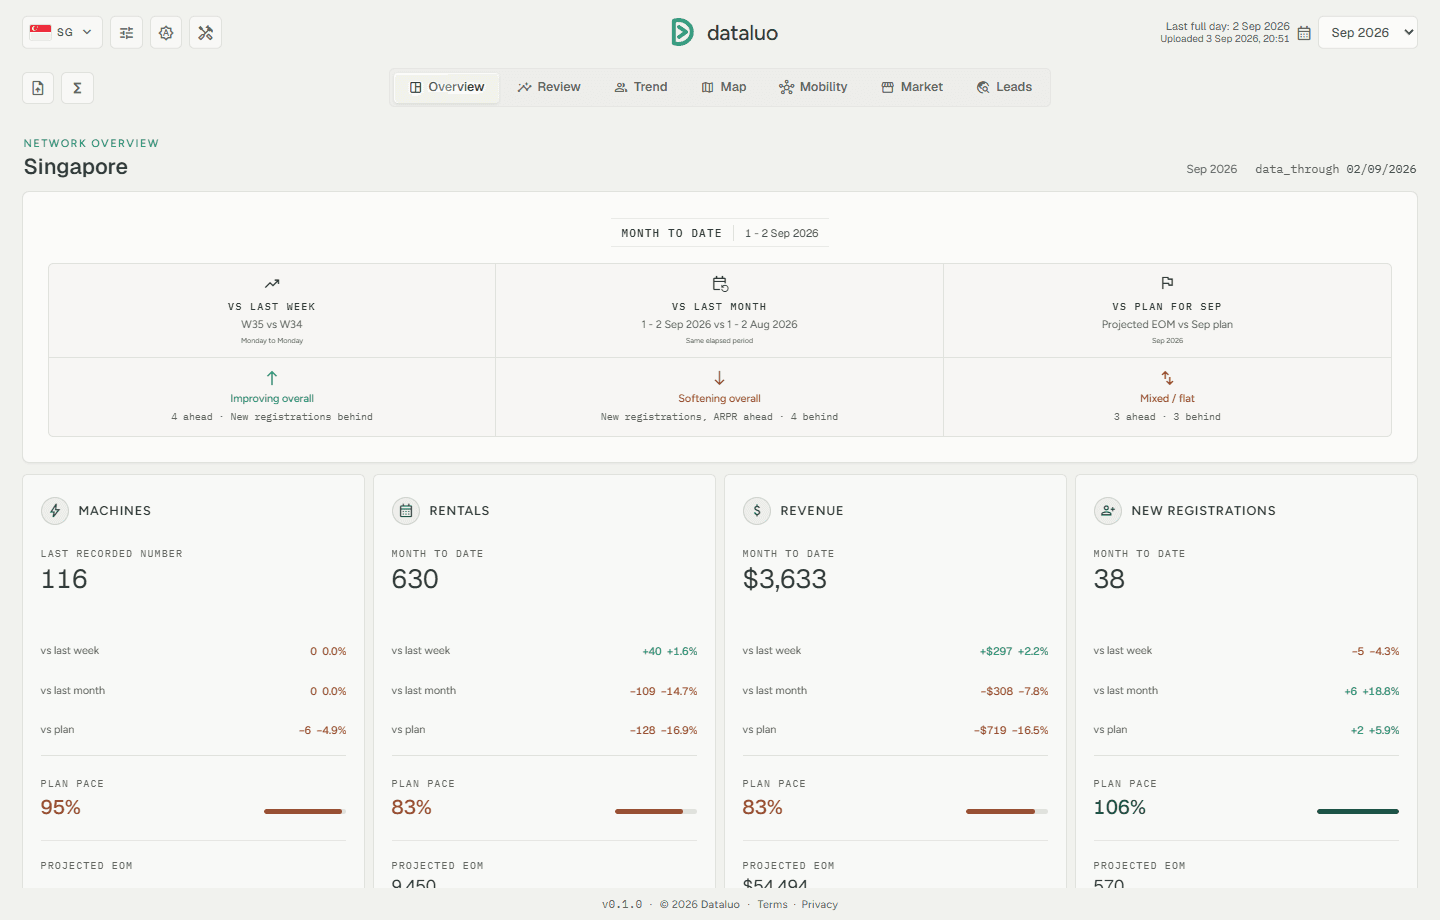Open the Review tab

tap(549, 87)
